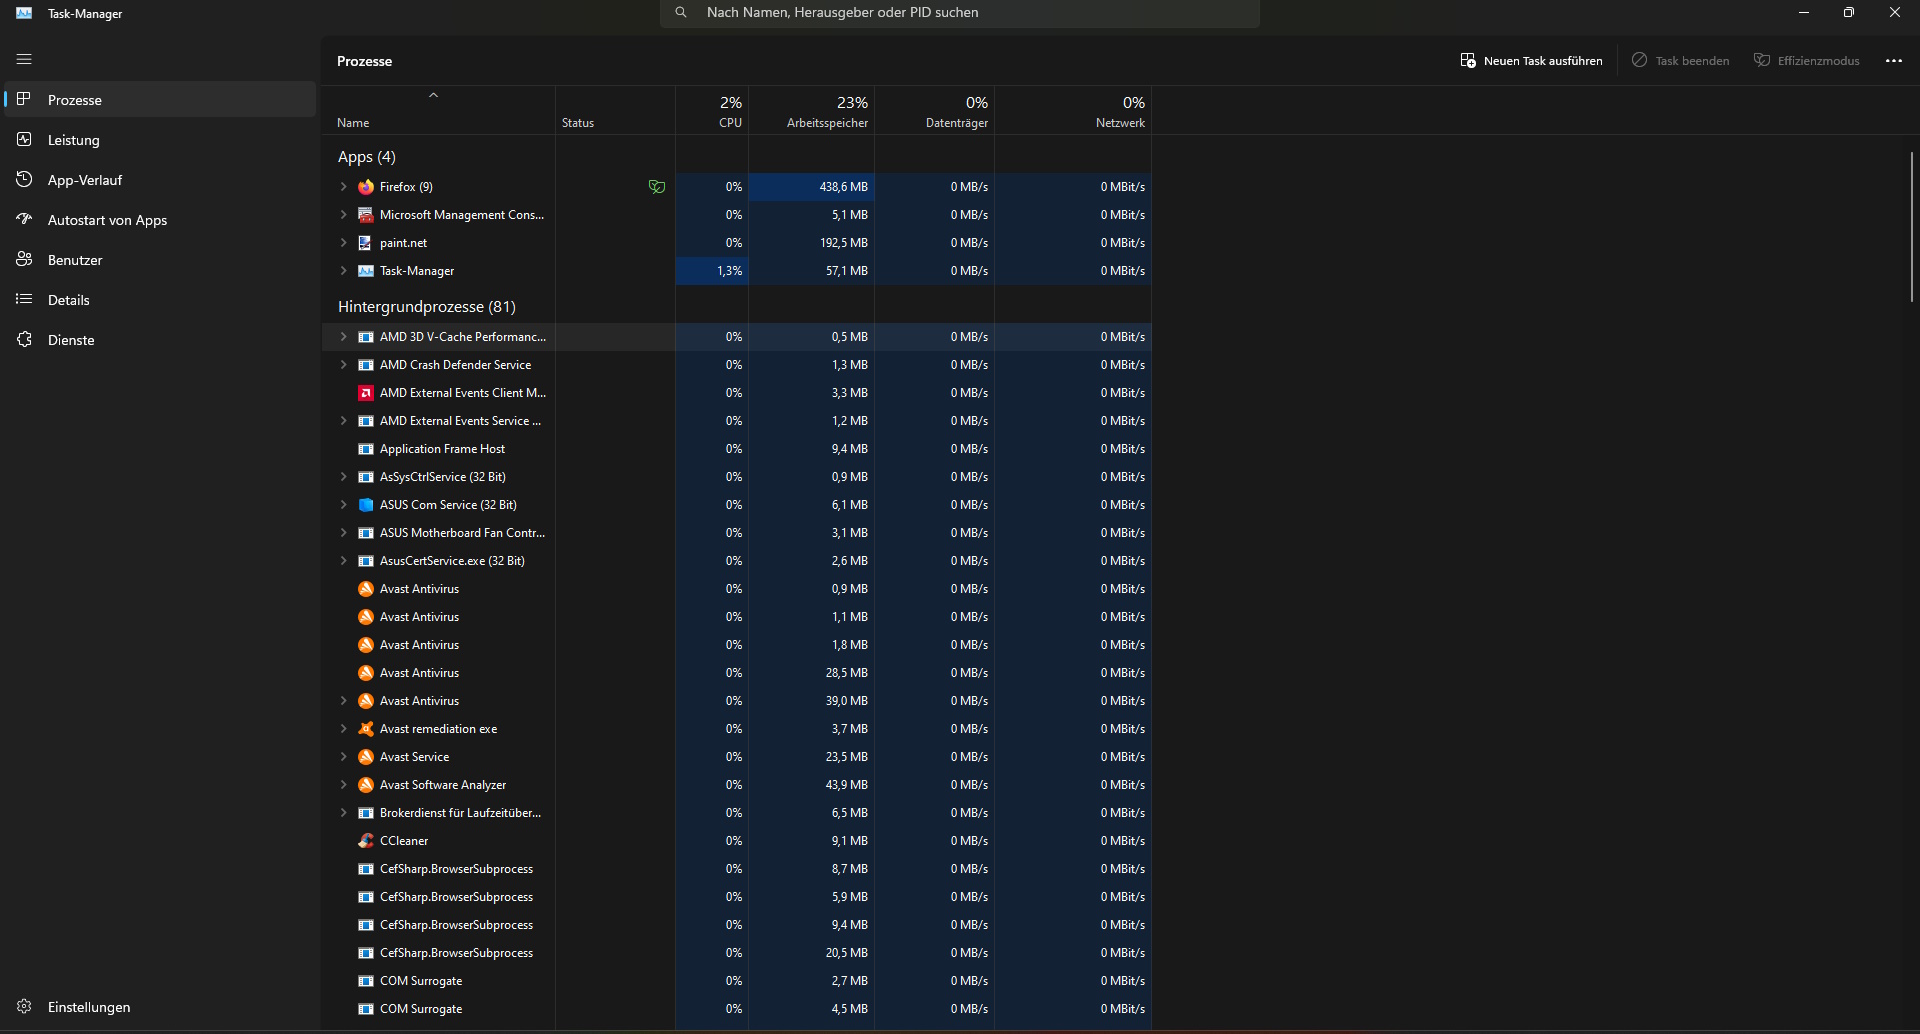Click the Prozesse sidebar icon
Screen dimensions: 1920x1034
pos(24,99)
